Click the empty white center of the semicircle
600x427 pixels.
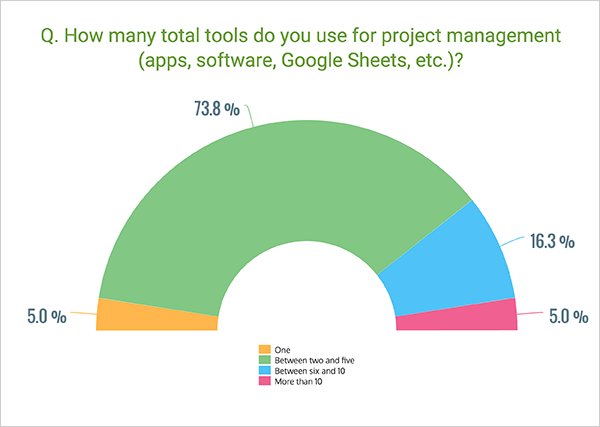pyautogui.click(x=307, y=300)
